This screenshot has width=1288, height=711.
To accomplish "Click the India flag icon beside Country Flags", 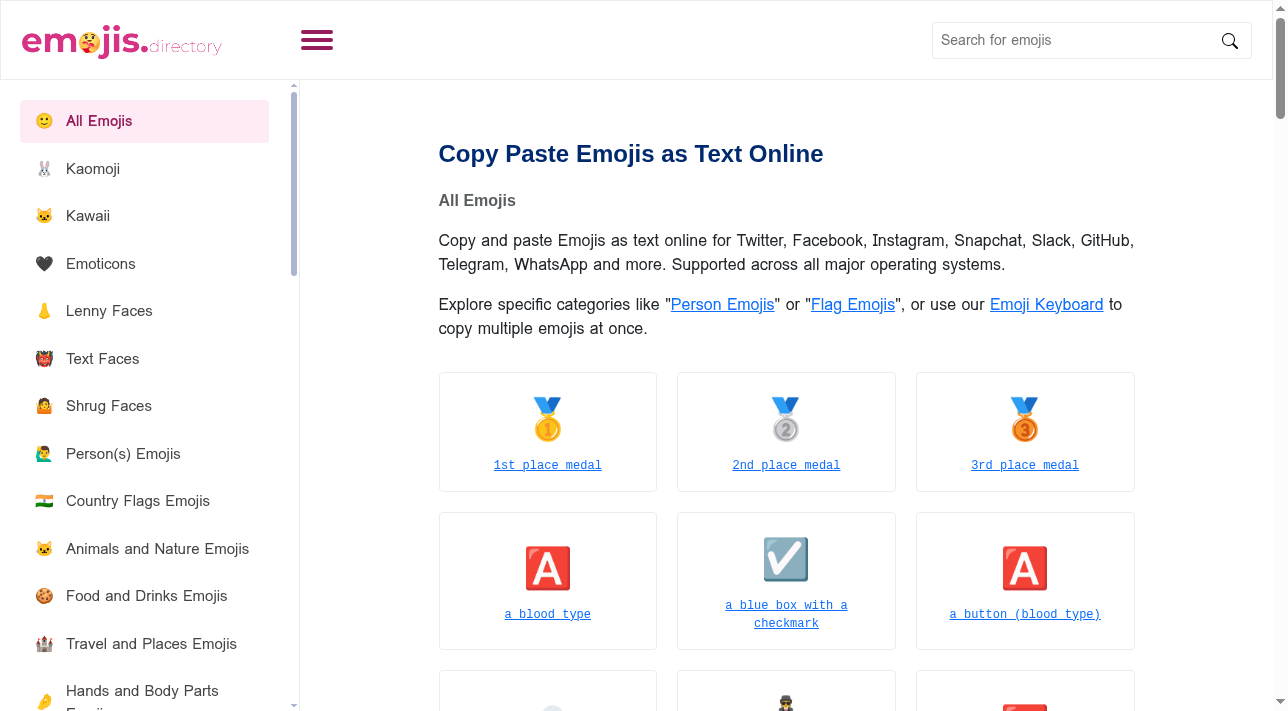I will tap(44, 501).
